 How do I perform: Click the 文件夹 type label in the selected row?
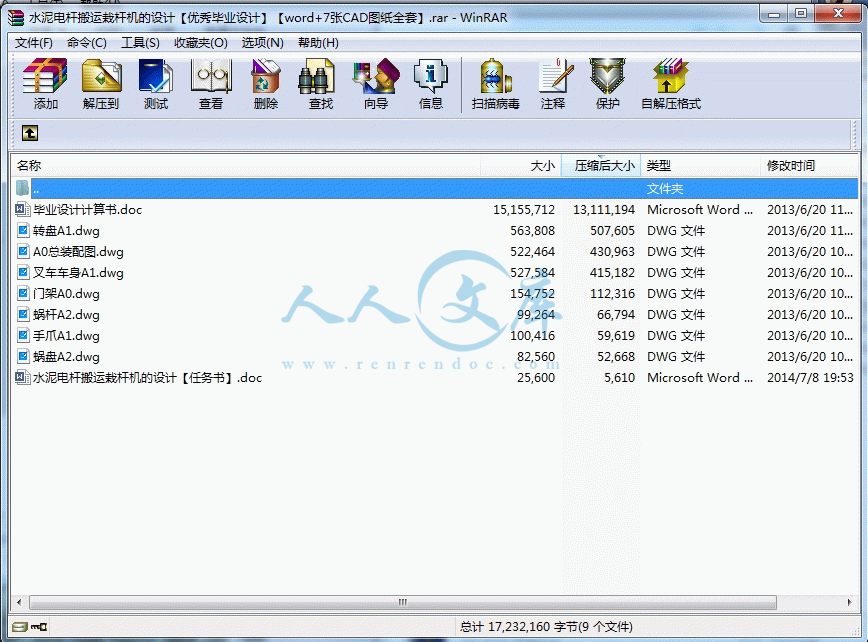(665, 189)
